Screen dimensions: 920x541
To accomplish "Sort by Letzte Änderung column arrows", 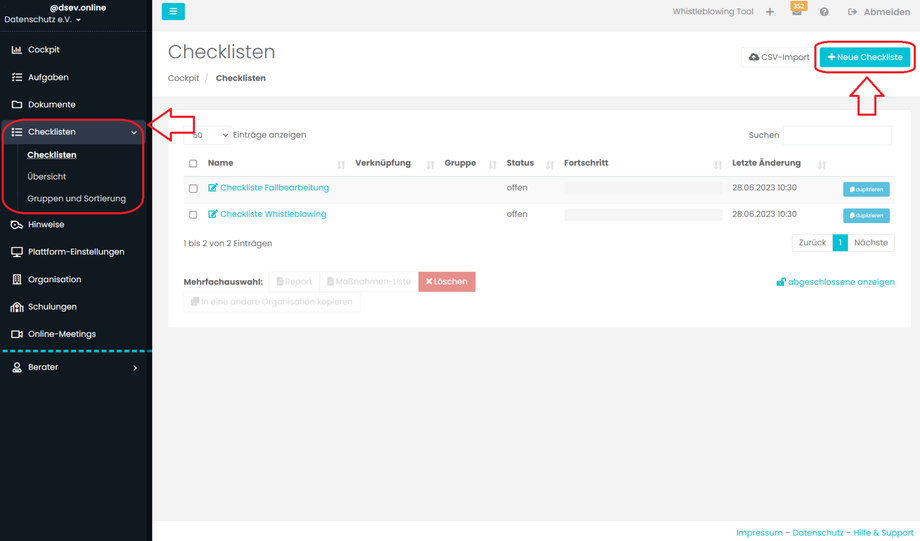I will point(822,164).
